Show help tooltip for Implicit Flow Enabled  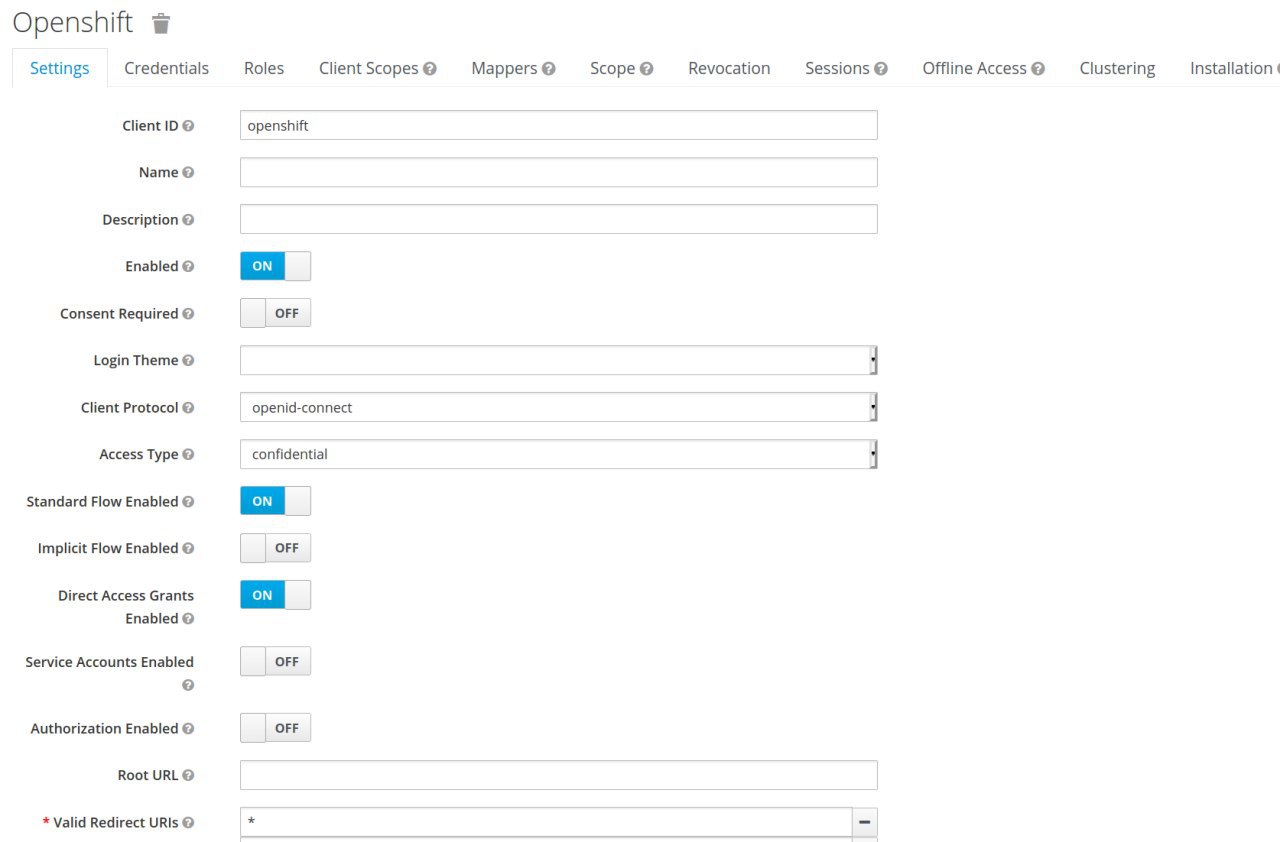click(188, 549)
